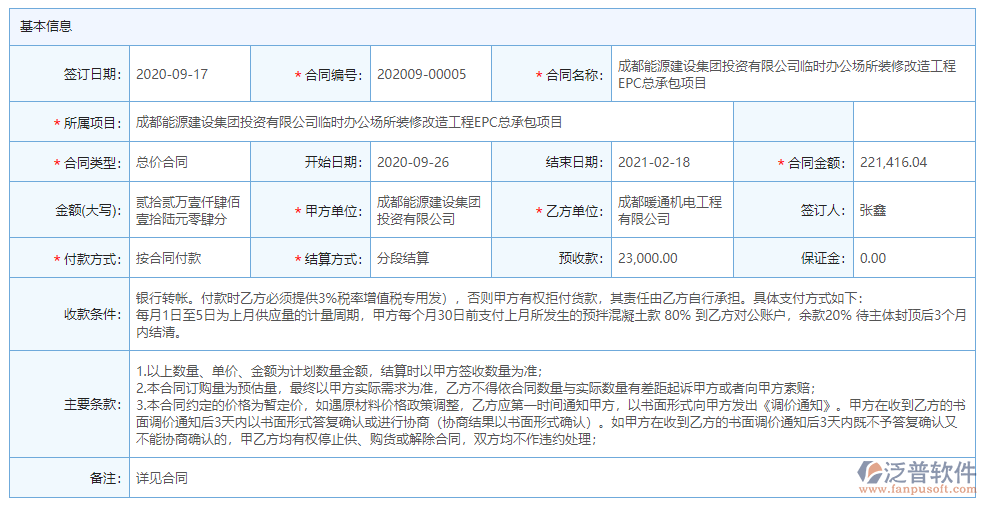Click the 合同编号 value 202009-00005
Viewport: 987px width, 505px height.
[x=421, y=74]
